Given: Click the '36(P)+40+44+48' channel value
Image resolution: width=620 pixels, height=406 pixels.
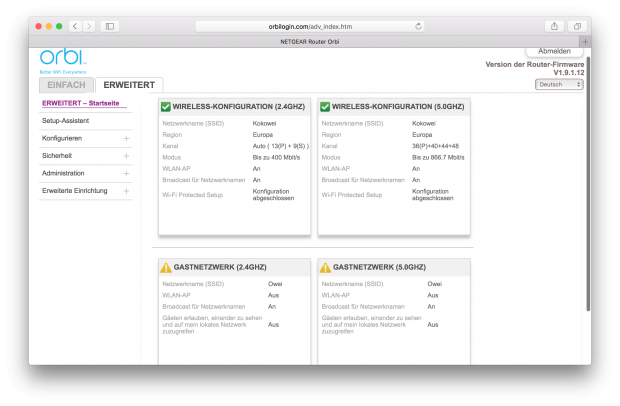Looking at the screenshot, I should click(435, 146).
